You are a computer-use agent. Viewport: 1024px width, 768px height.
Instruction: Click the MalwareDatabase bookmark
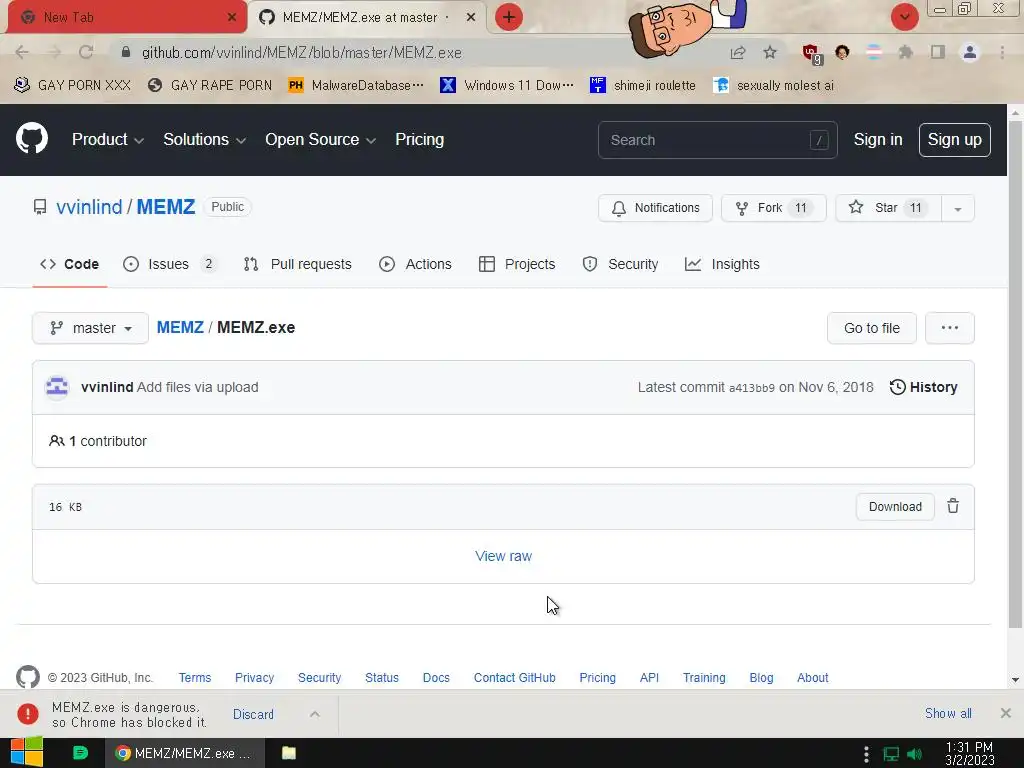(x=356, y=85)
